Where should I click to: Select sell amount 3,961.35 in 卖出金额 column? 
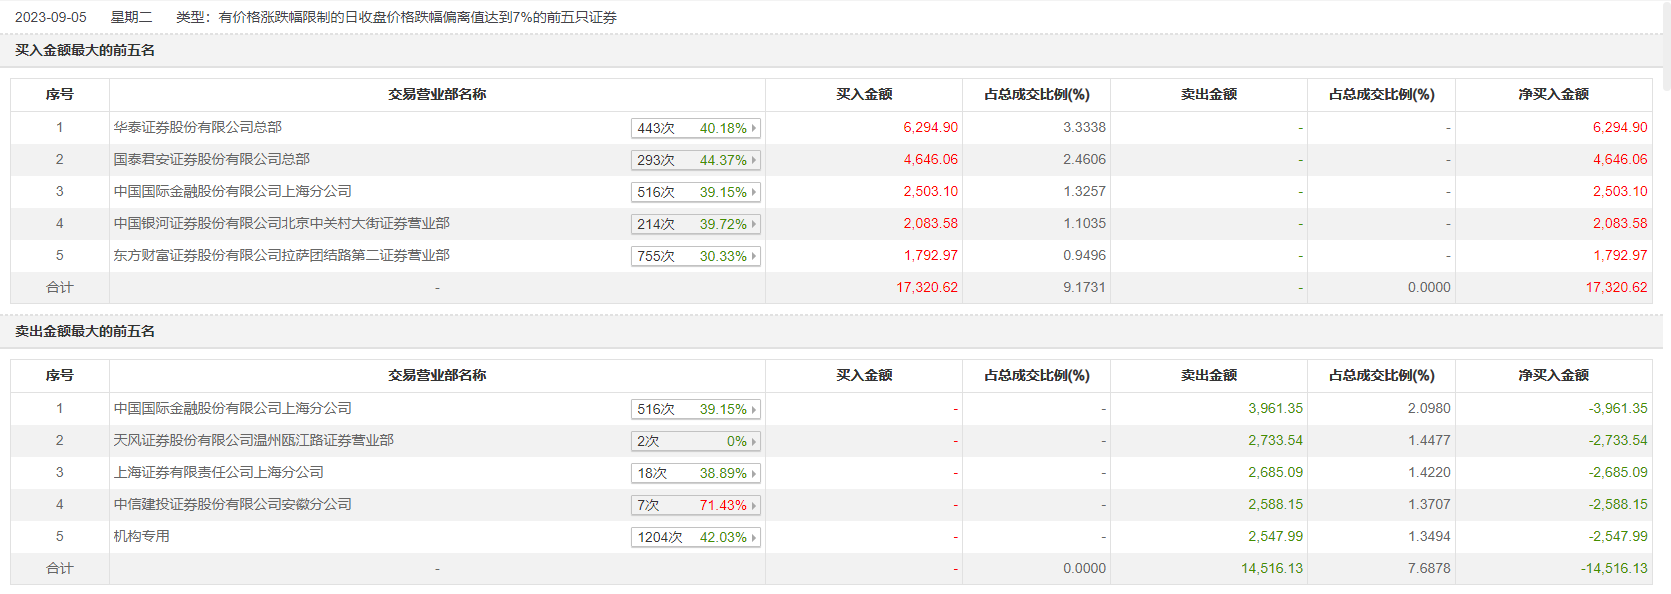[1275, 408]
